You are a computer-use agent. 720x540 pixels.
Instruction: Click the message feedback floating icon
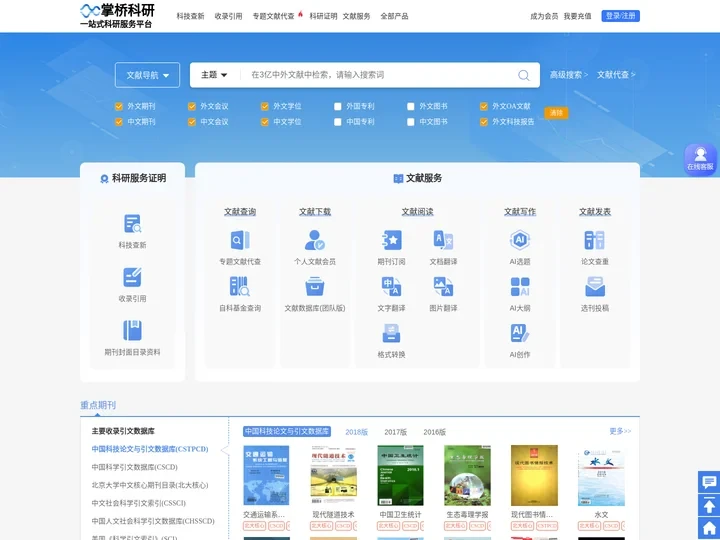[709, 482]
